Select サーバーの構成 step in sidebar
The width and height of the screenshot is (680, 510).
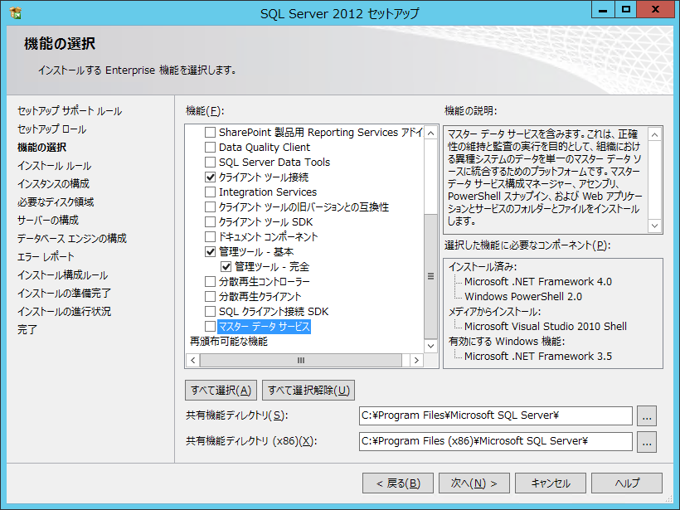tap(48, 220)
